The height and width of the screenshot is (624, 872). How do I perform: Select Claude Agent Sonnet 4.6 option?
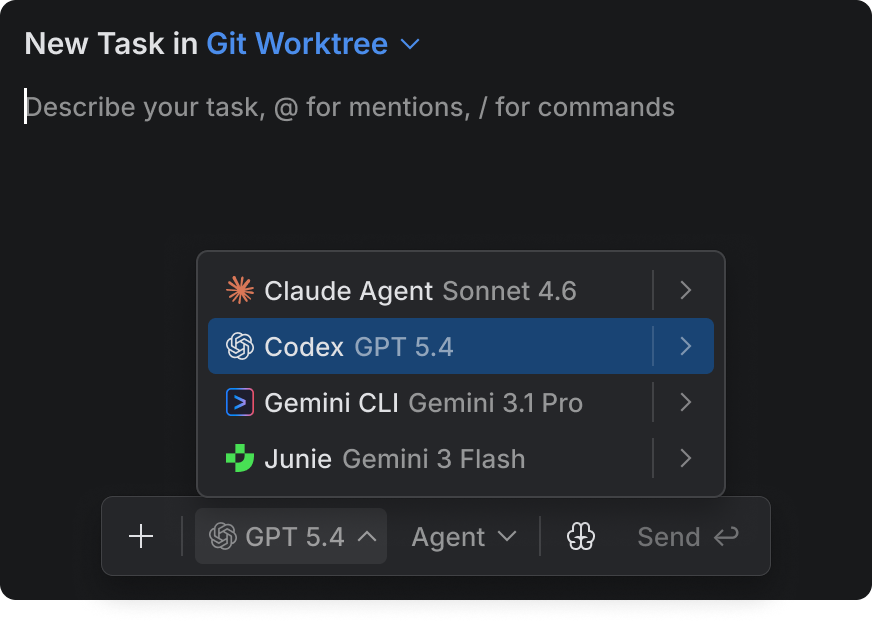[420, 291]
